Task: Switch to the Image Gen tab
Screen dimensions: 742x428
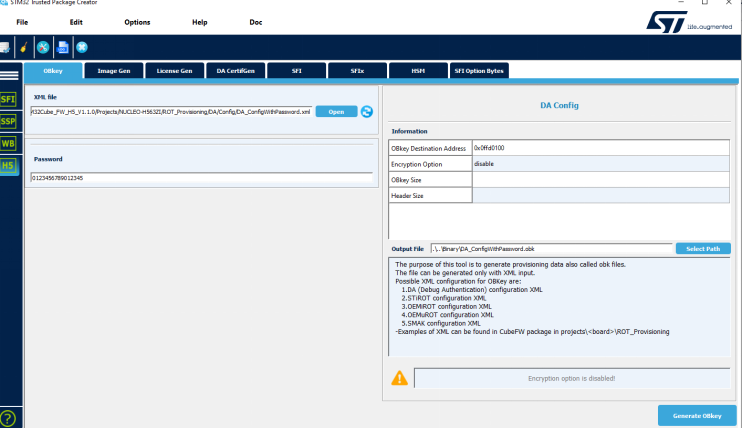Action: pos(114,71)
